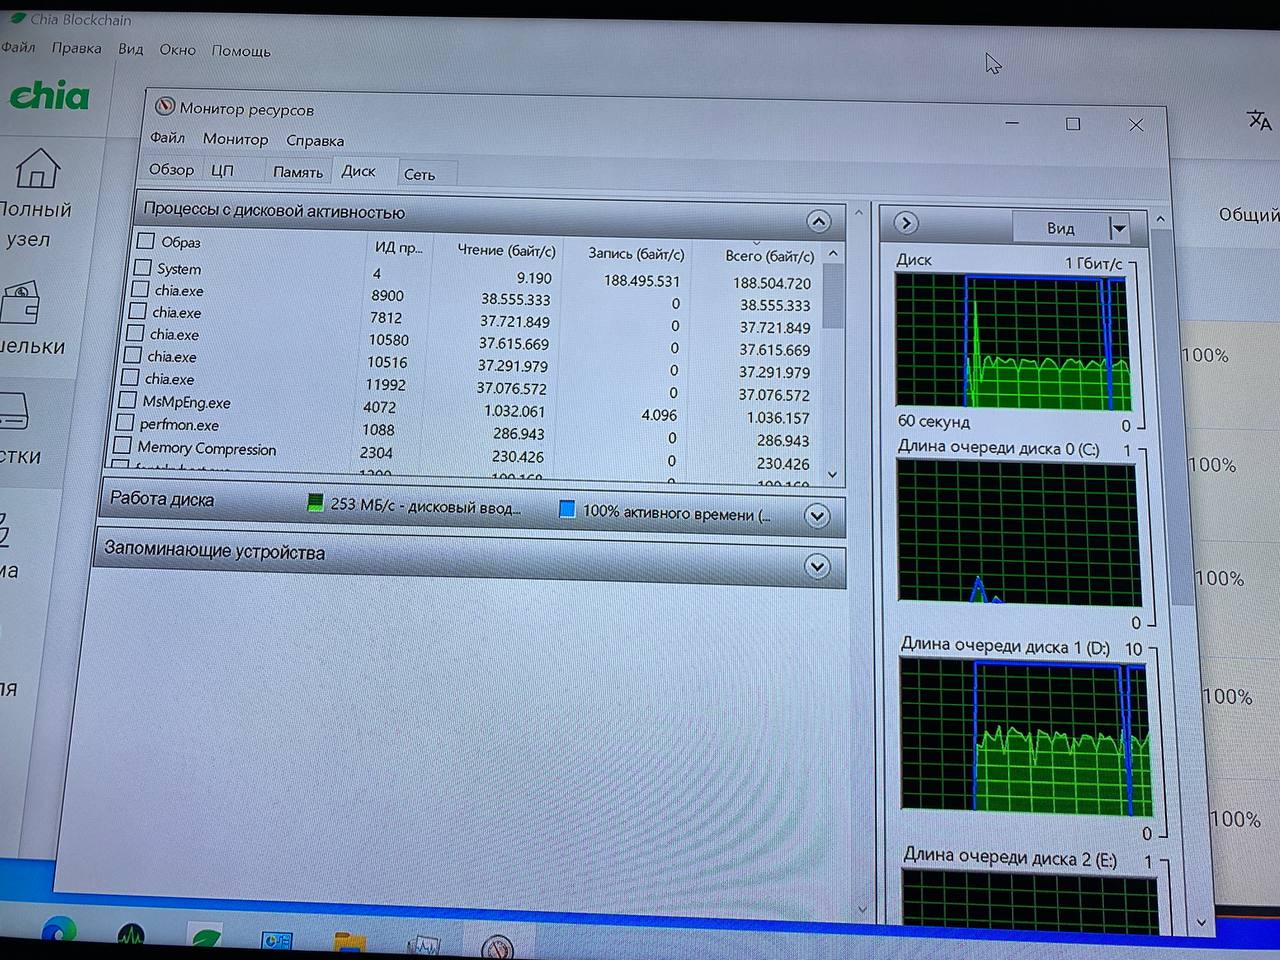Click the 1.036.157 total value
The width and height of the screenshot is (1280, 960).
777,418
